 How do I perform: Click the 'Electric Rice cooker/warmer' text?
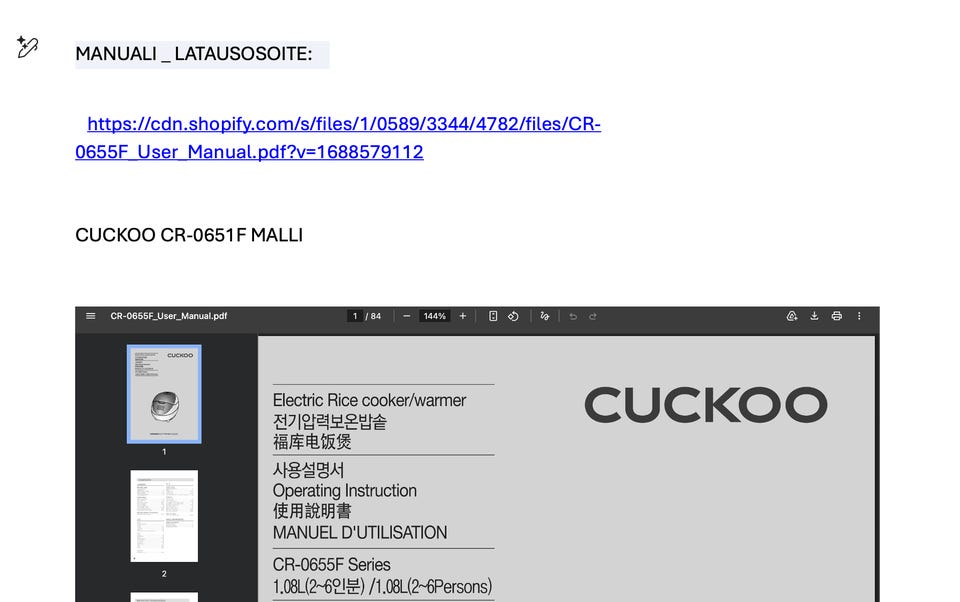[369, 401]
